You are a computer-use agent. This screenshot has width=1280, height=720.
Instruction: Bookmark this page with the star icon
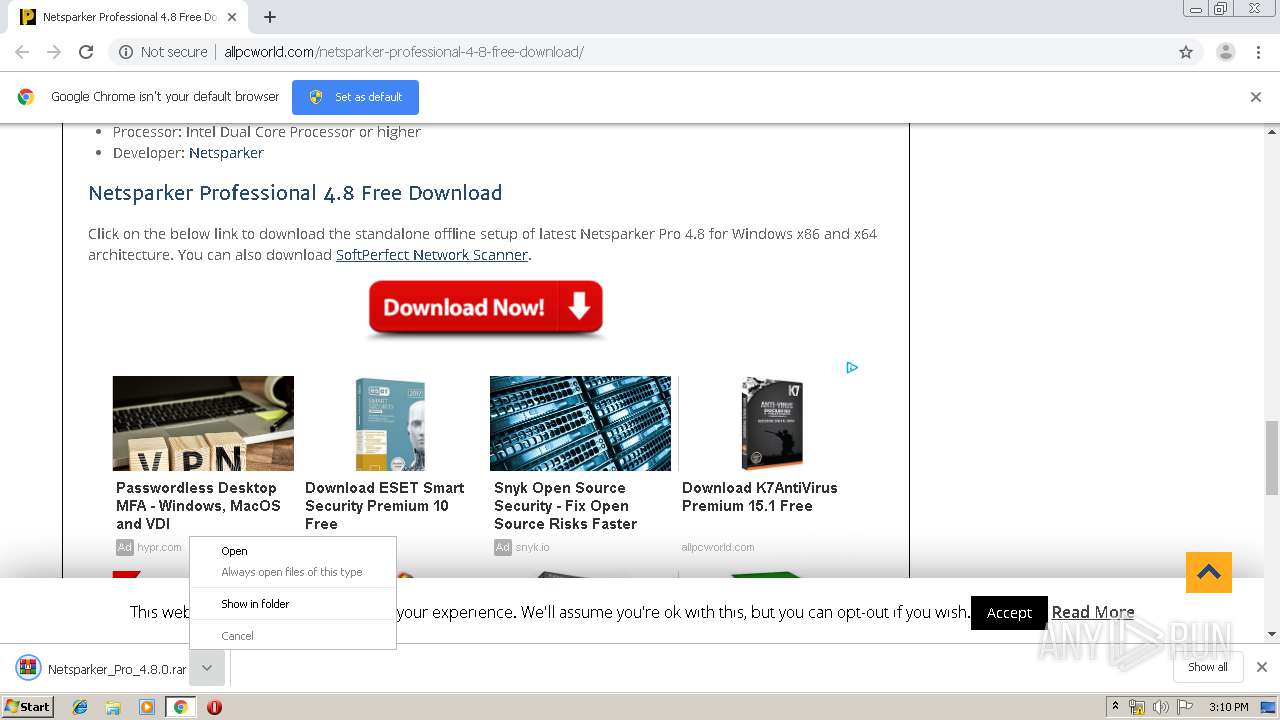(1186, 52)
